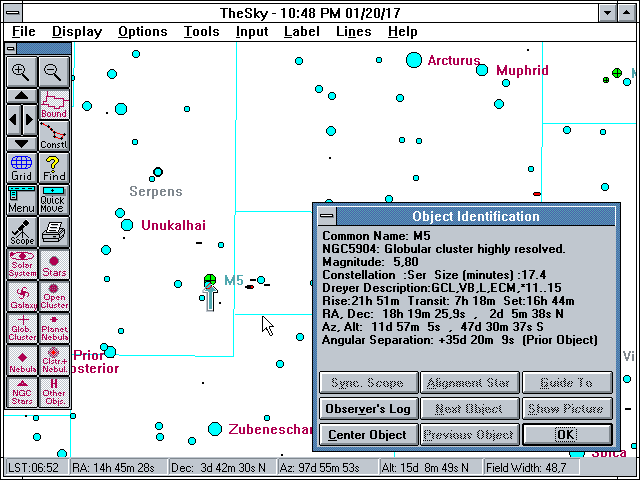Click the Open Cluster filter icon
Image resolution: width=640 pixels, height=480 pixels.
53,296
